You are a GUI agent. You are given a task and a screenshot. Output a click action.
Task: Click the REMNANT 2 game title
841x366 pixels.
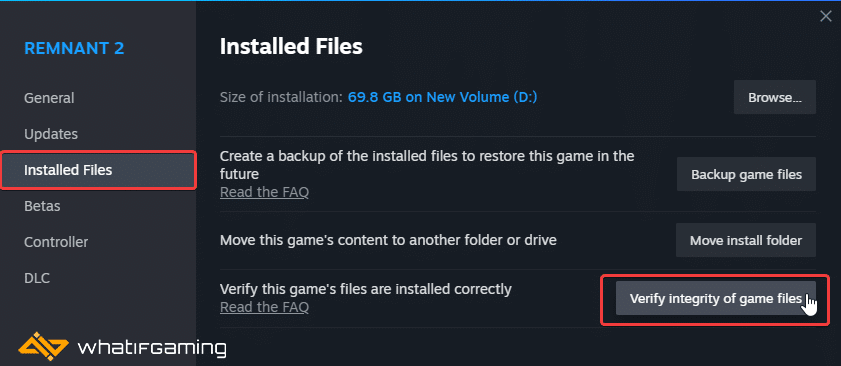click(74, 48)
